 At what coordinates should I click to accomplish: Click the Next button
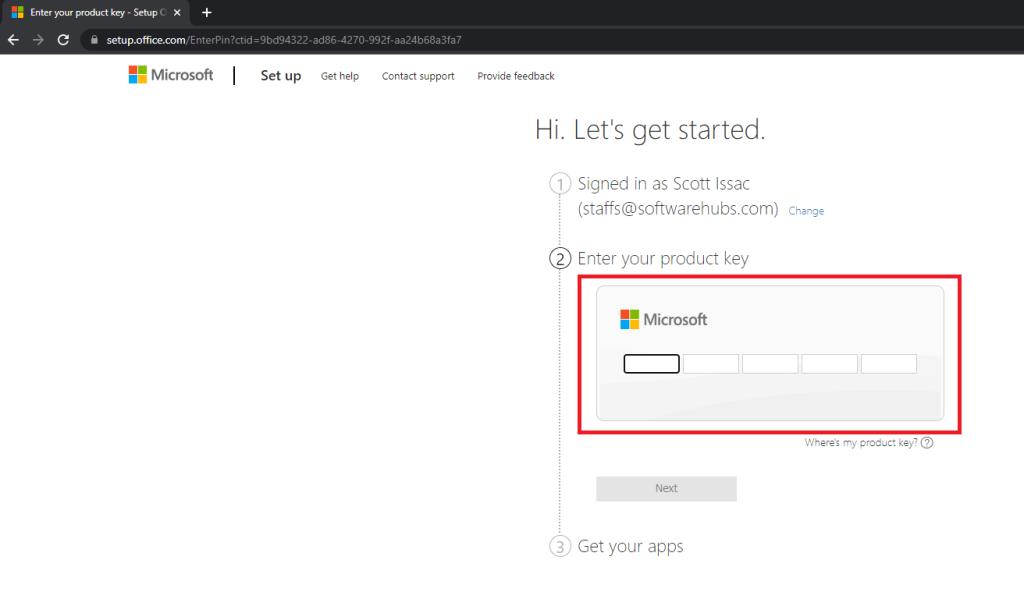[666, 488]
